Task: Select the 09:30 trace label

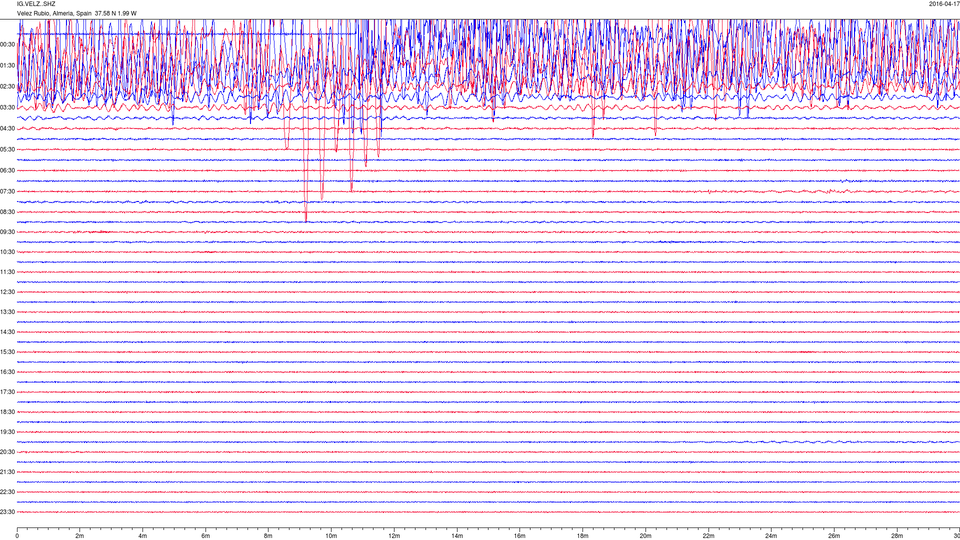Action: tap(7, 232)
